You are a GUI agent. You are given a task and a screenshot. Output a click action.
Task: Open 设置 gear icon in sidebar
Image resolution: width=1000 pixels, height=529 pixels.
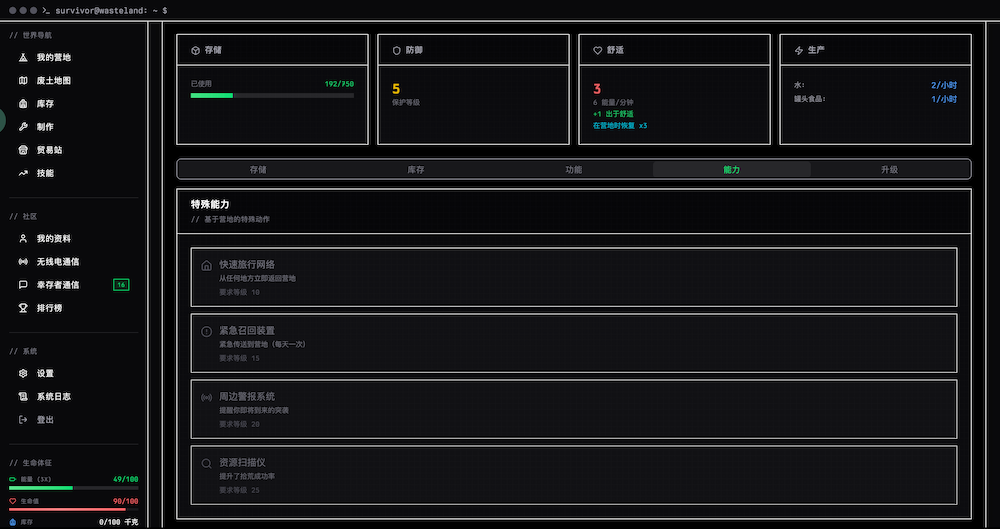coord(24,374)
